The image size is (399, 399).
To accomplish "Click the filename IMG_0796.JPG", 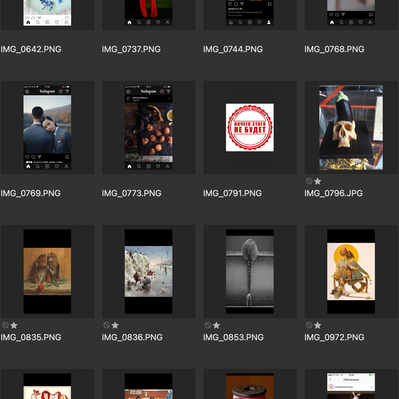I will click(334, 193).
